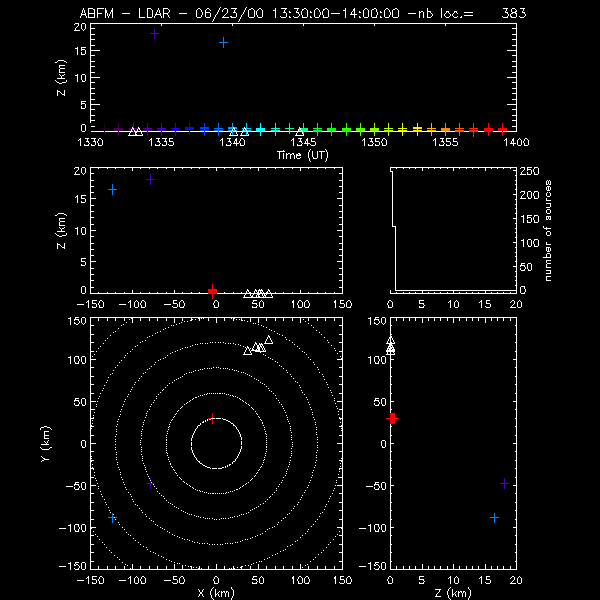Select the 'X (km)' axis label
Image resolution: width=600 pixels, height=600 pixels.
216,593
